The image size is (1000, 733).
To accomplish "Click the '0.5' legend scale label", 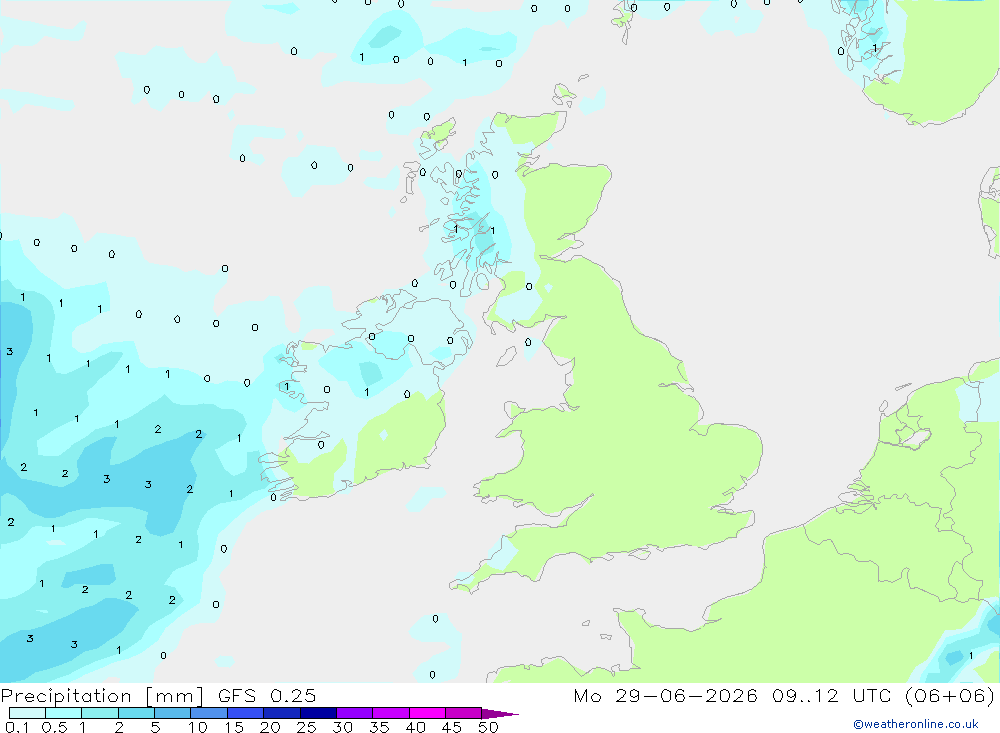I will point(54,727).
